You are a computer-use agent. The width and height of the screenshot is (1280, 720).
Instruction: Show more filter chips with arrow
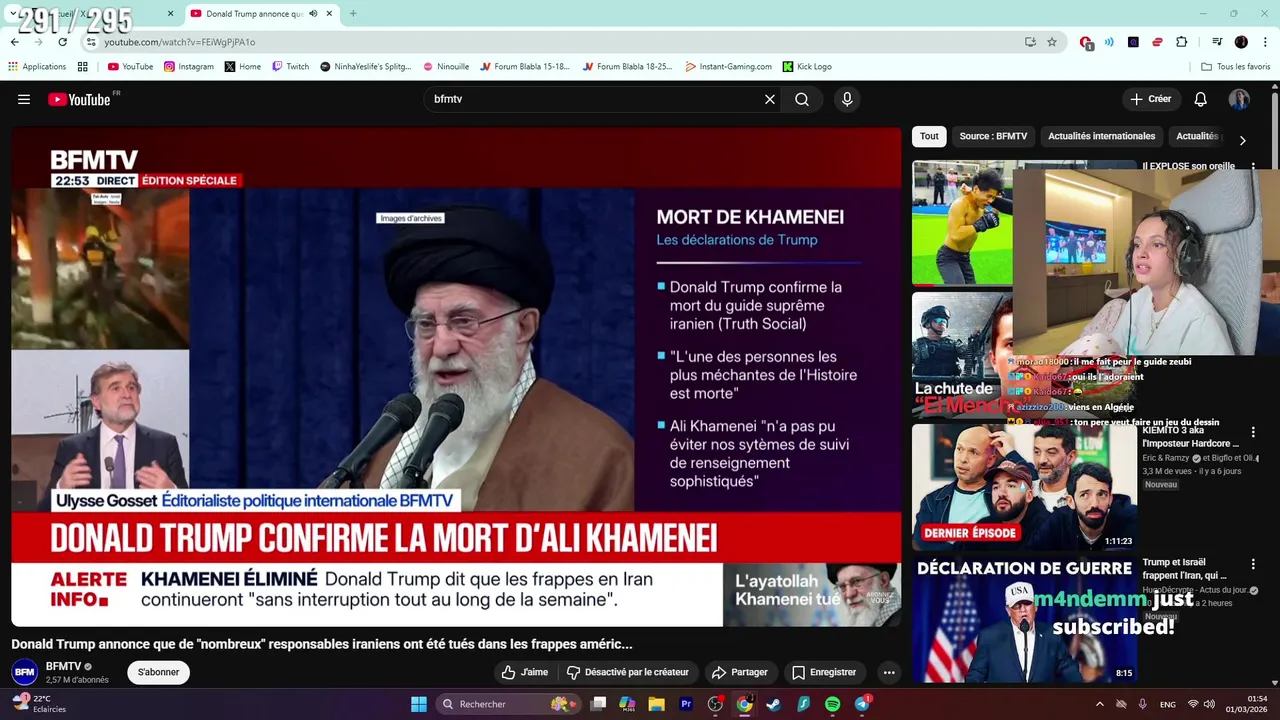(x=1242, y=140)
